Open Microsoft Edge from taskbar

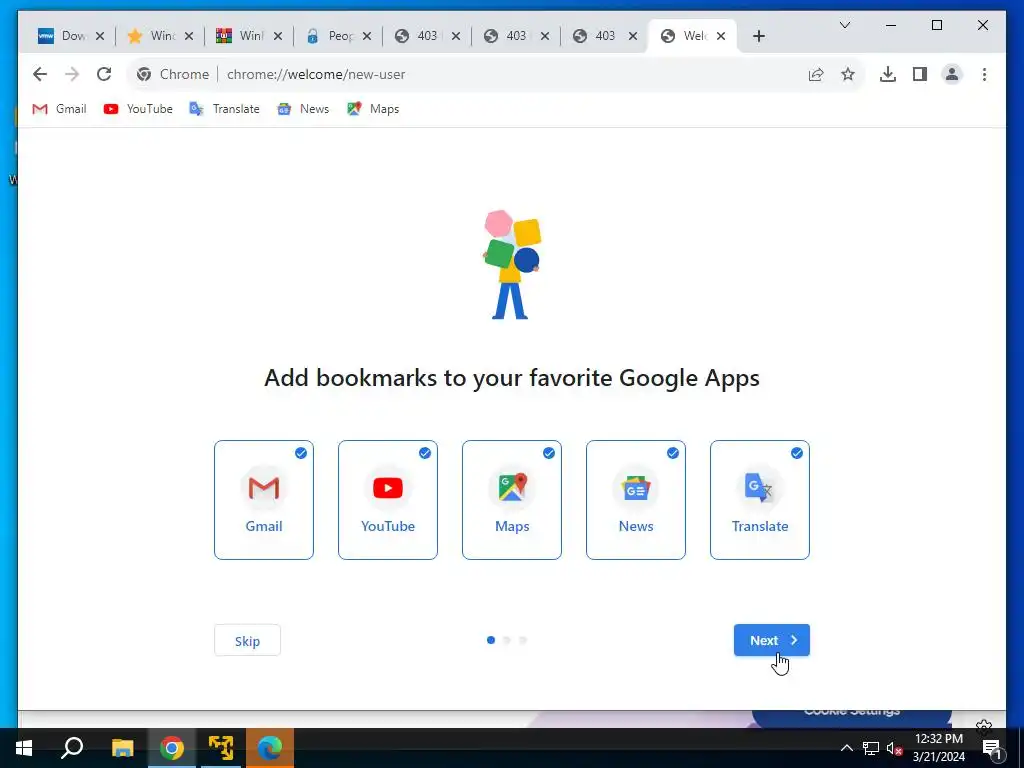tap(270, 748)
